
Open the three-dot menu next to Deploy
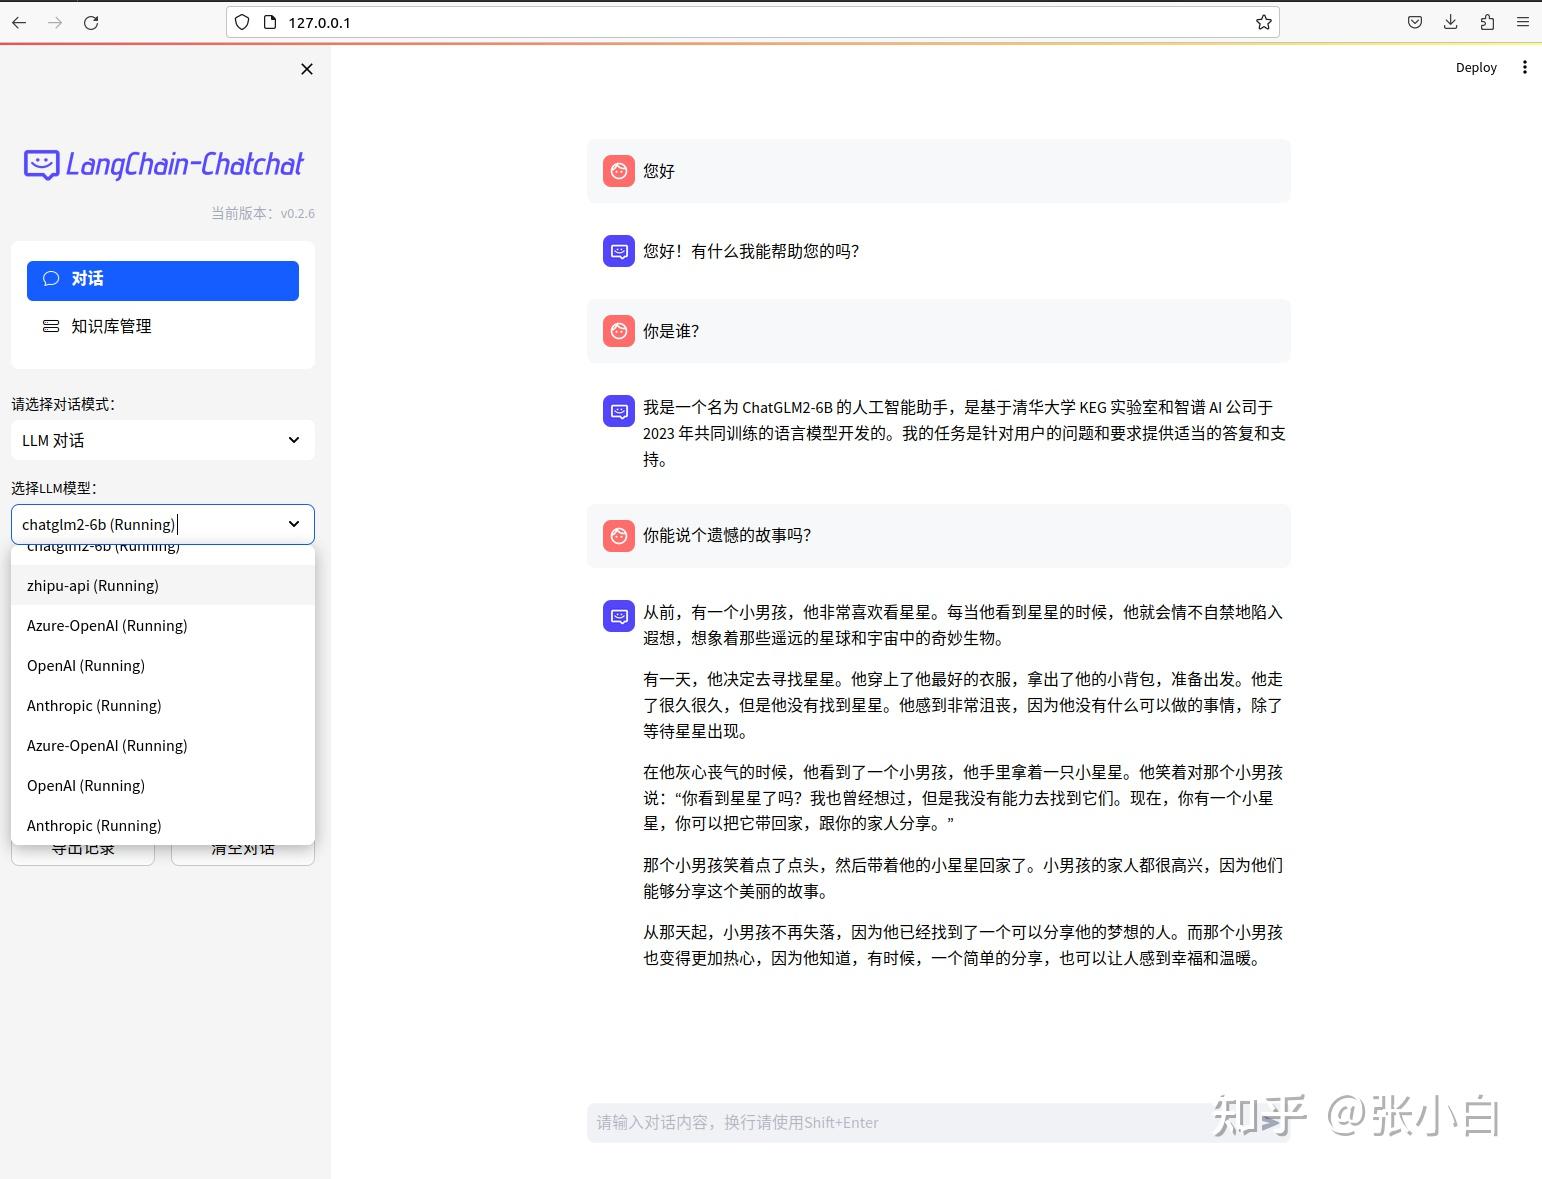click(x=1524, y=67)
